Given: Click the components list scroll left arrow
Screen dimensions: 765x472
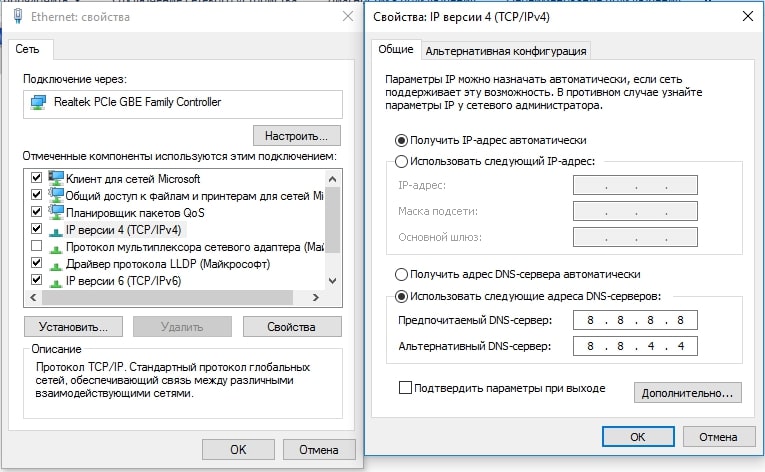Looking at the screenshot, I should point(33,297).
